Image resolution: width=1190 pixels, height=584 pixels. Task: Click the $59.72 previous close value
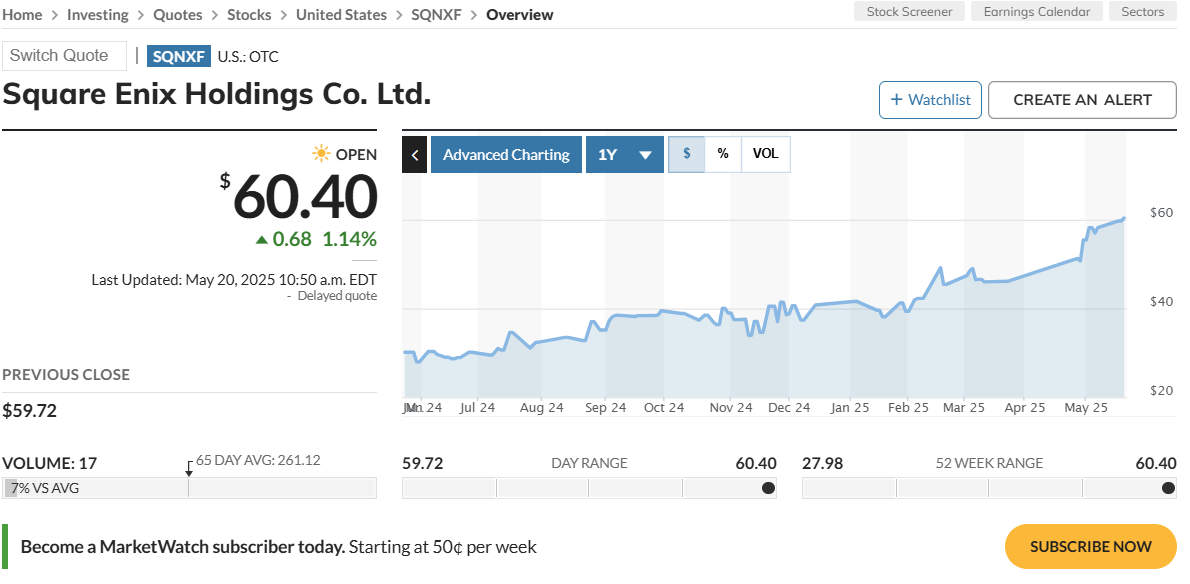[30, 411]
